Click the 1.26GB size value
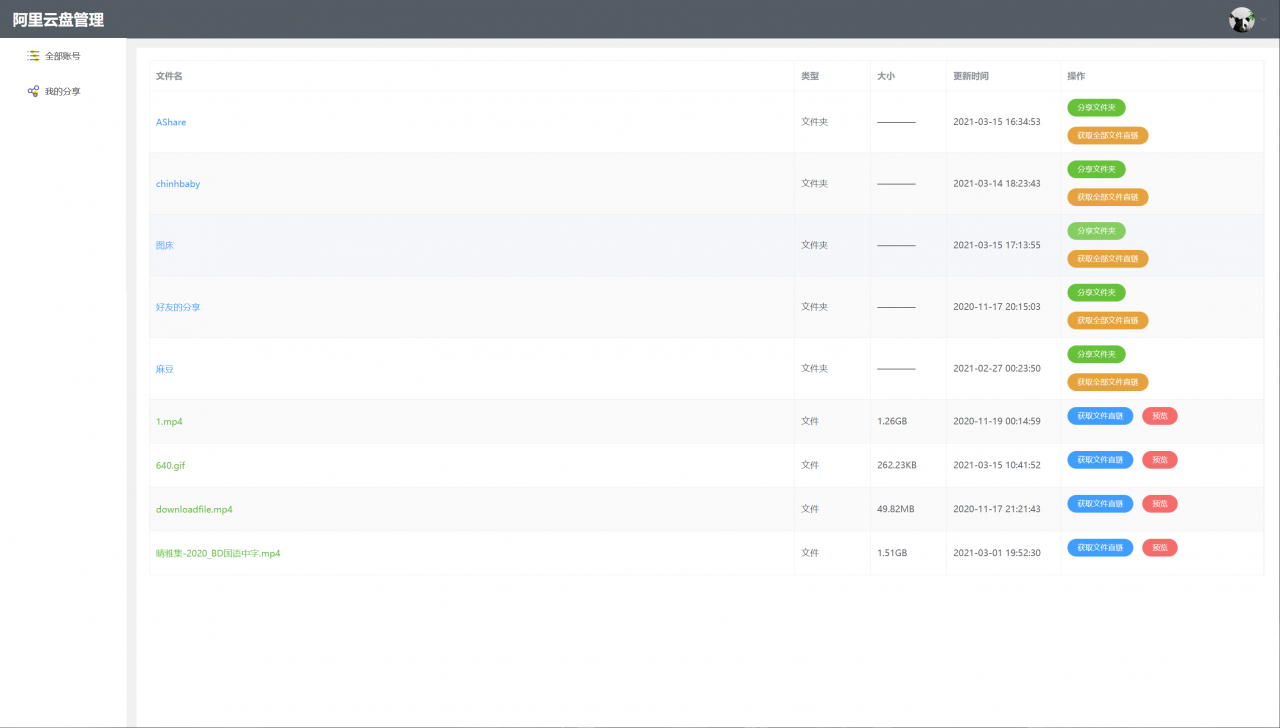Image resolution: width=1280 pixels, height=728 pixels. pos(892,422)
